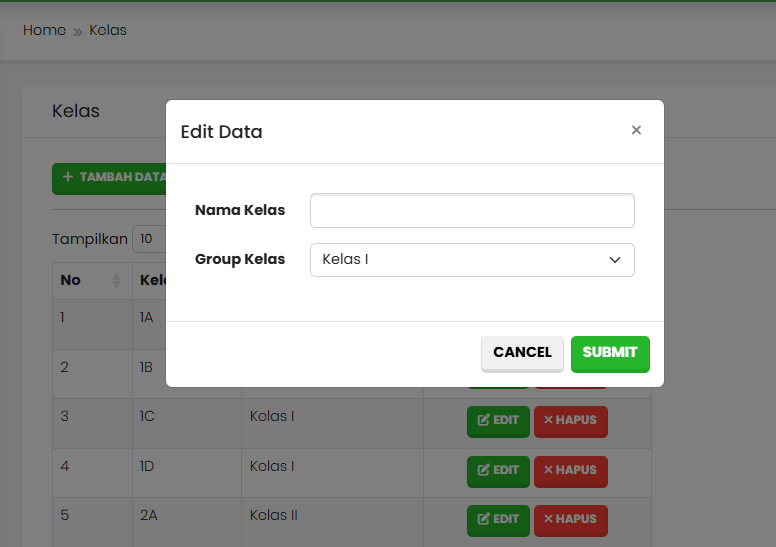Click the Kelas breadcrumb item

point(108,30)
